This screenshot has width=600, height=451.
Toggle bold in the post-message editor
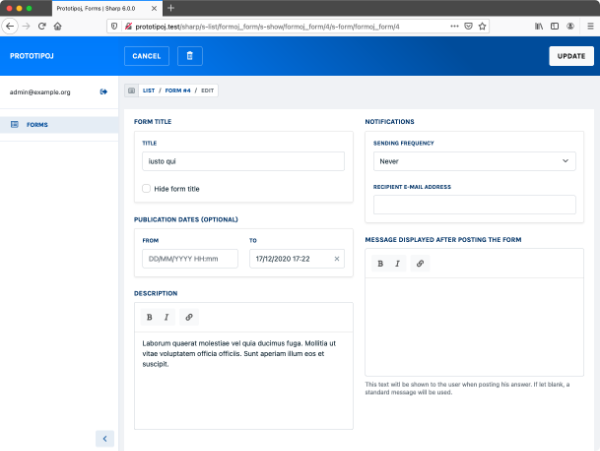pyautogui.click(x=380, y=264)
